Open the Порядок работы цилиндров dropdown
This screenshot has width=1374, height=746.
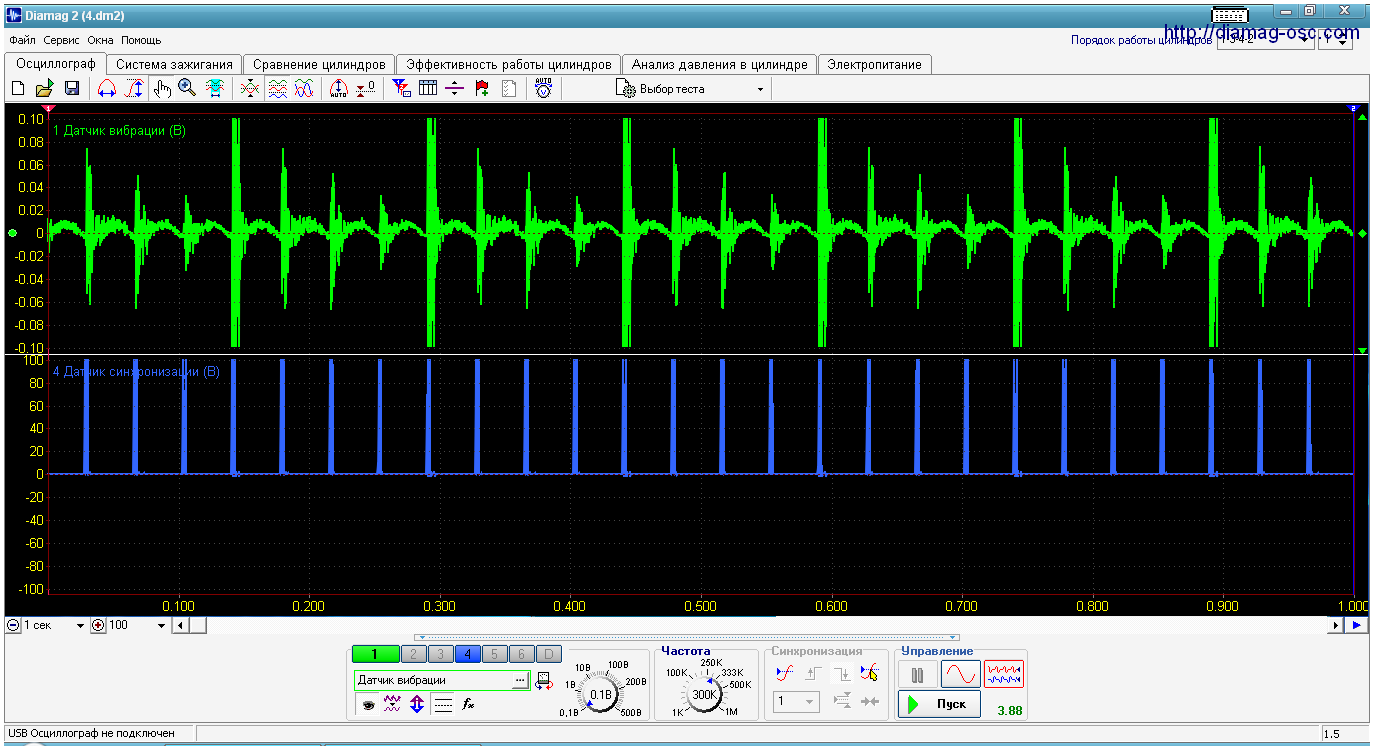[1265, 41]
